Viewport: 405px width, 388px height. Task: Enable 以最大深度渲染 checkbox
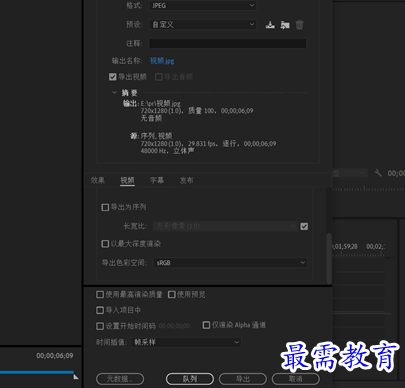105,244
